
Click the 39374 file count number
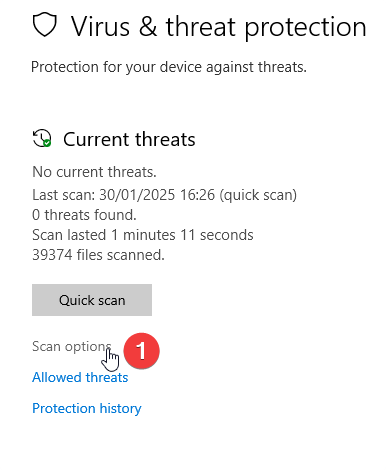coord(52,255)
